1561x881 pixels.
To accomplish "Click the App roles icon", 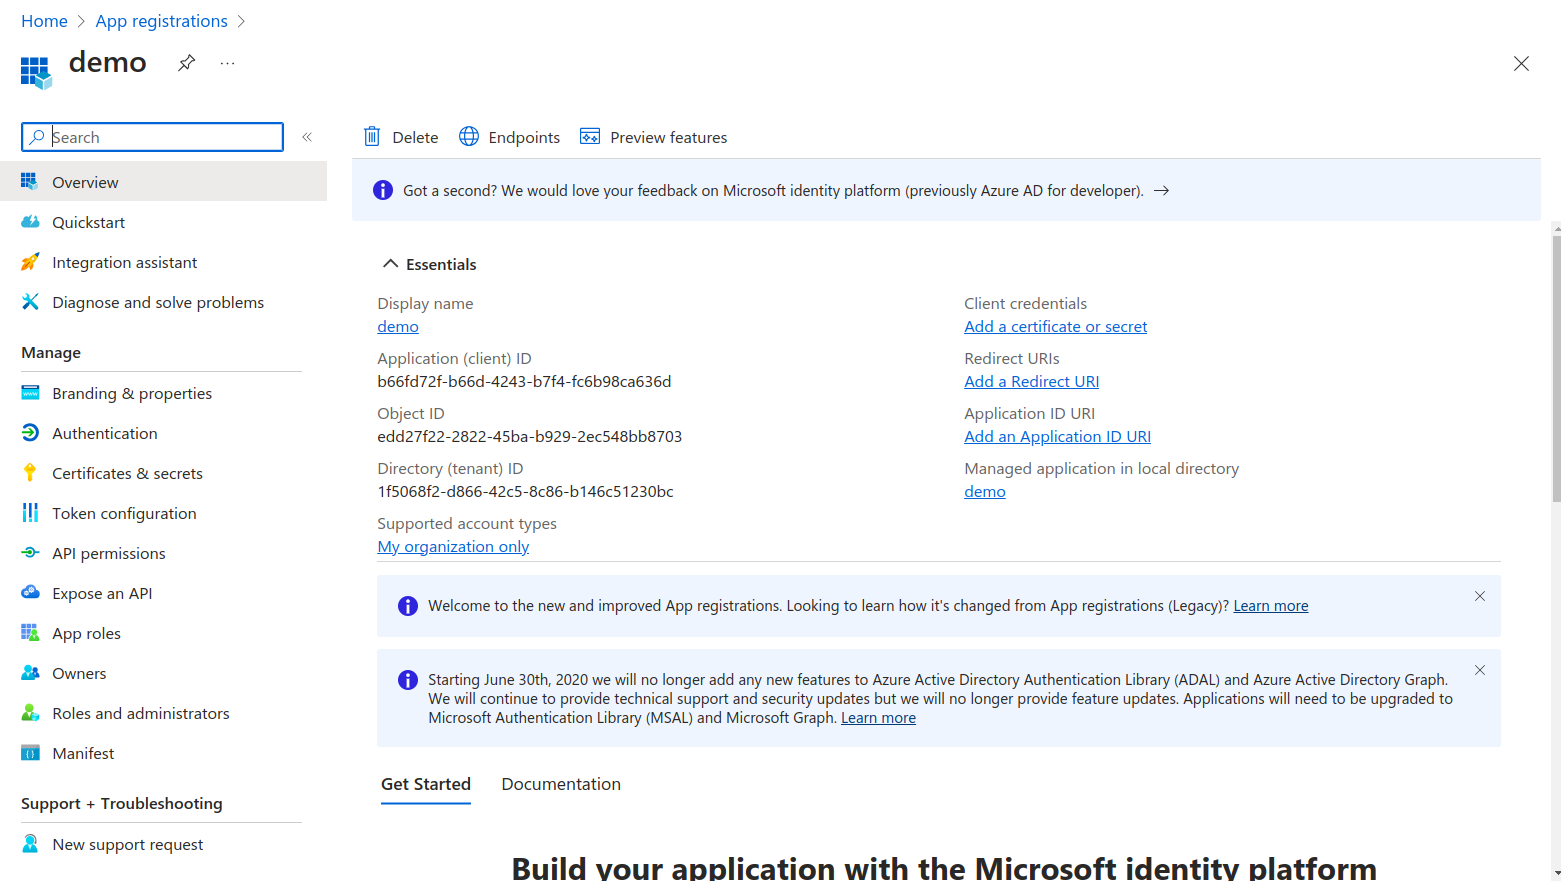I will tap(30, 633).
